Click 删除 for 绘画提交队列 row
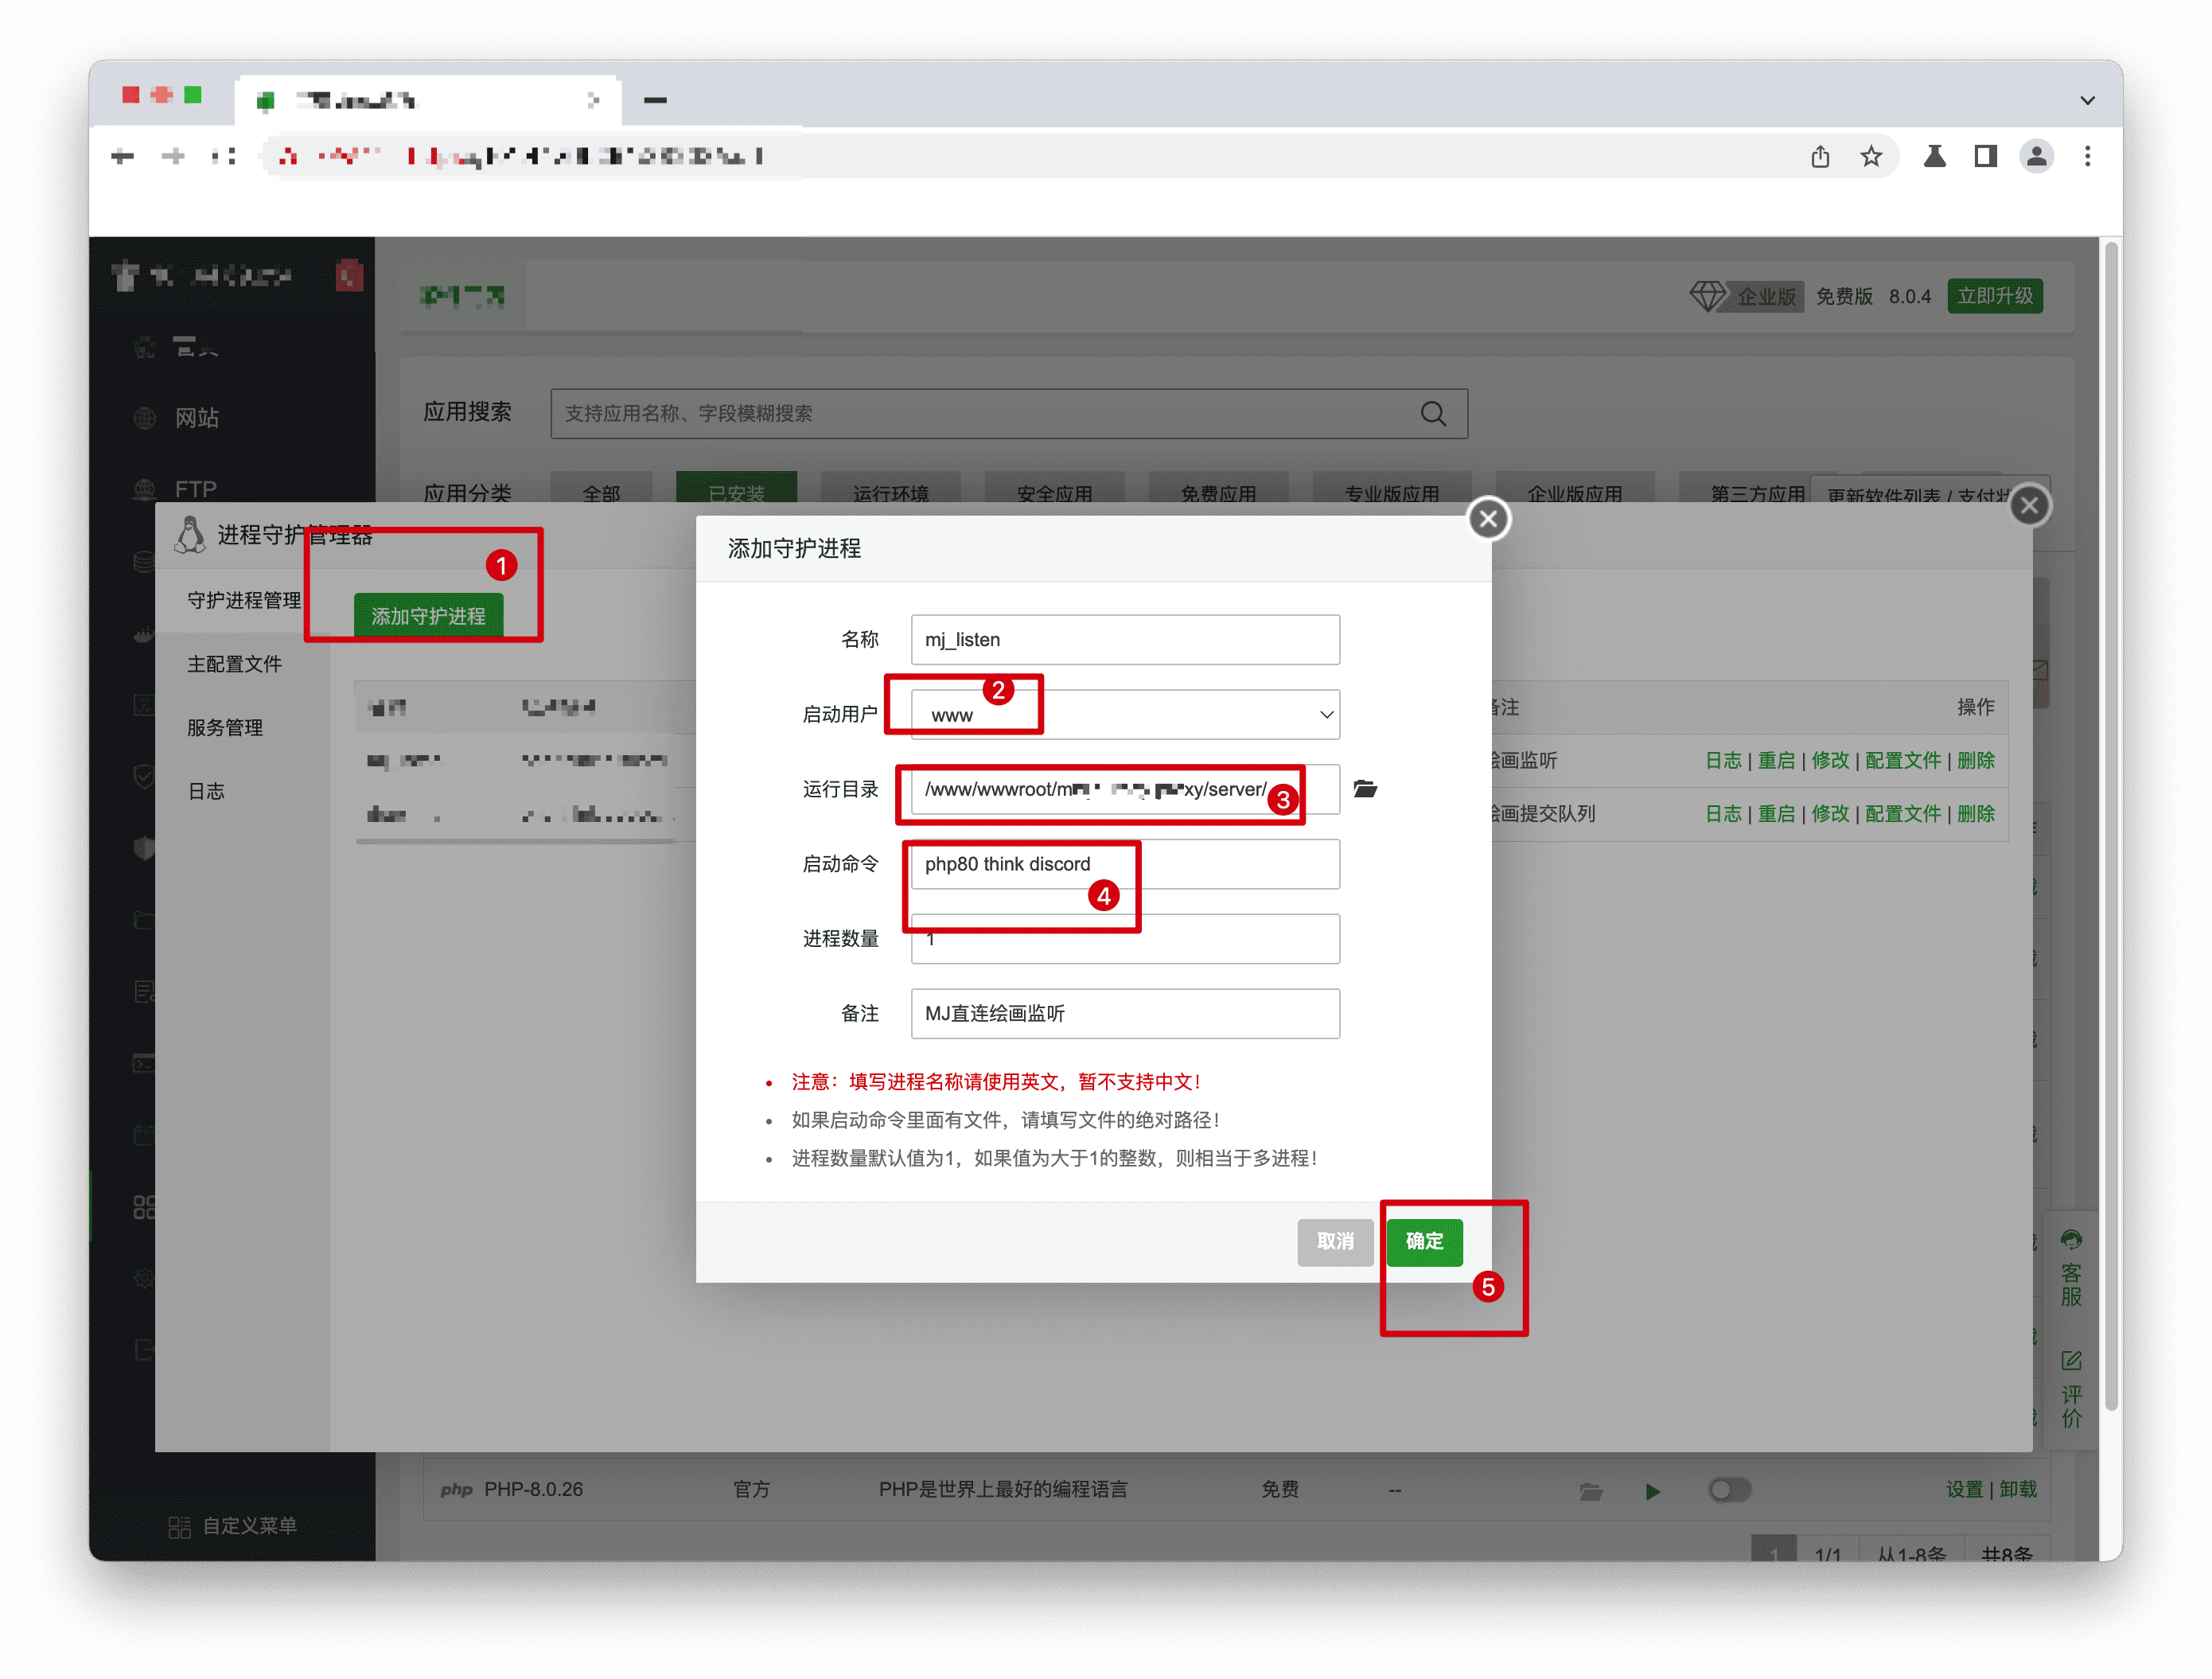2212x1679 pixels. click(1975, 814)
